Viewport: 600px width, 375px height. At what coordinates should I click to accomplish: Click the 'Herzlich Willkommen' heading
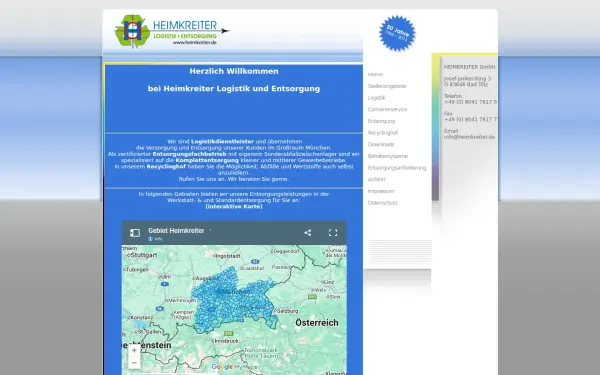[x=234, y=71]
